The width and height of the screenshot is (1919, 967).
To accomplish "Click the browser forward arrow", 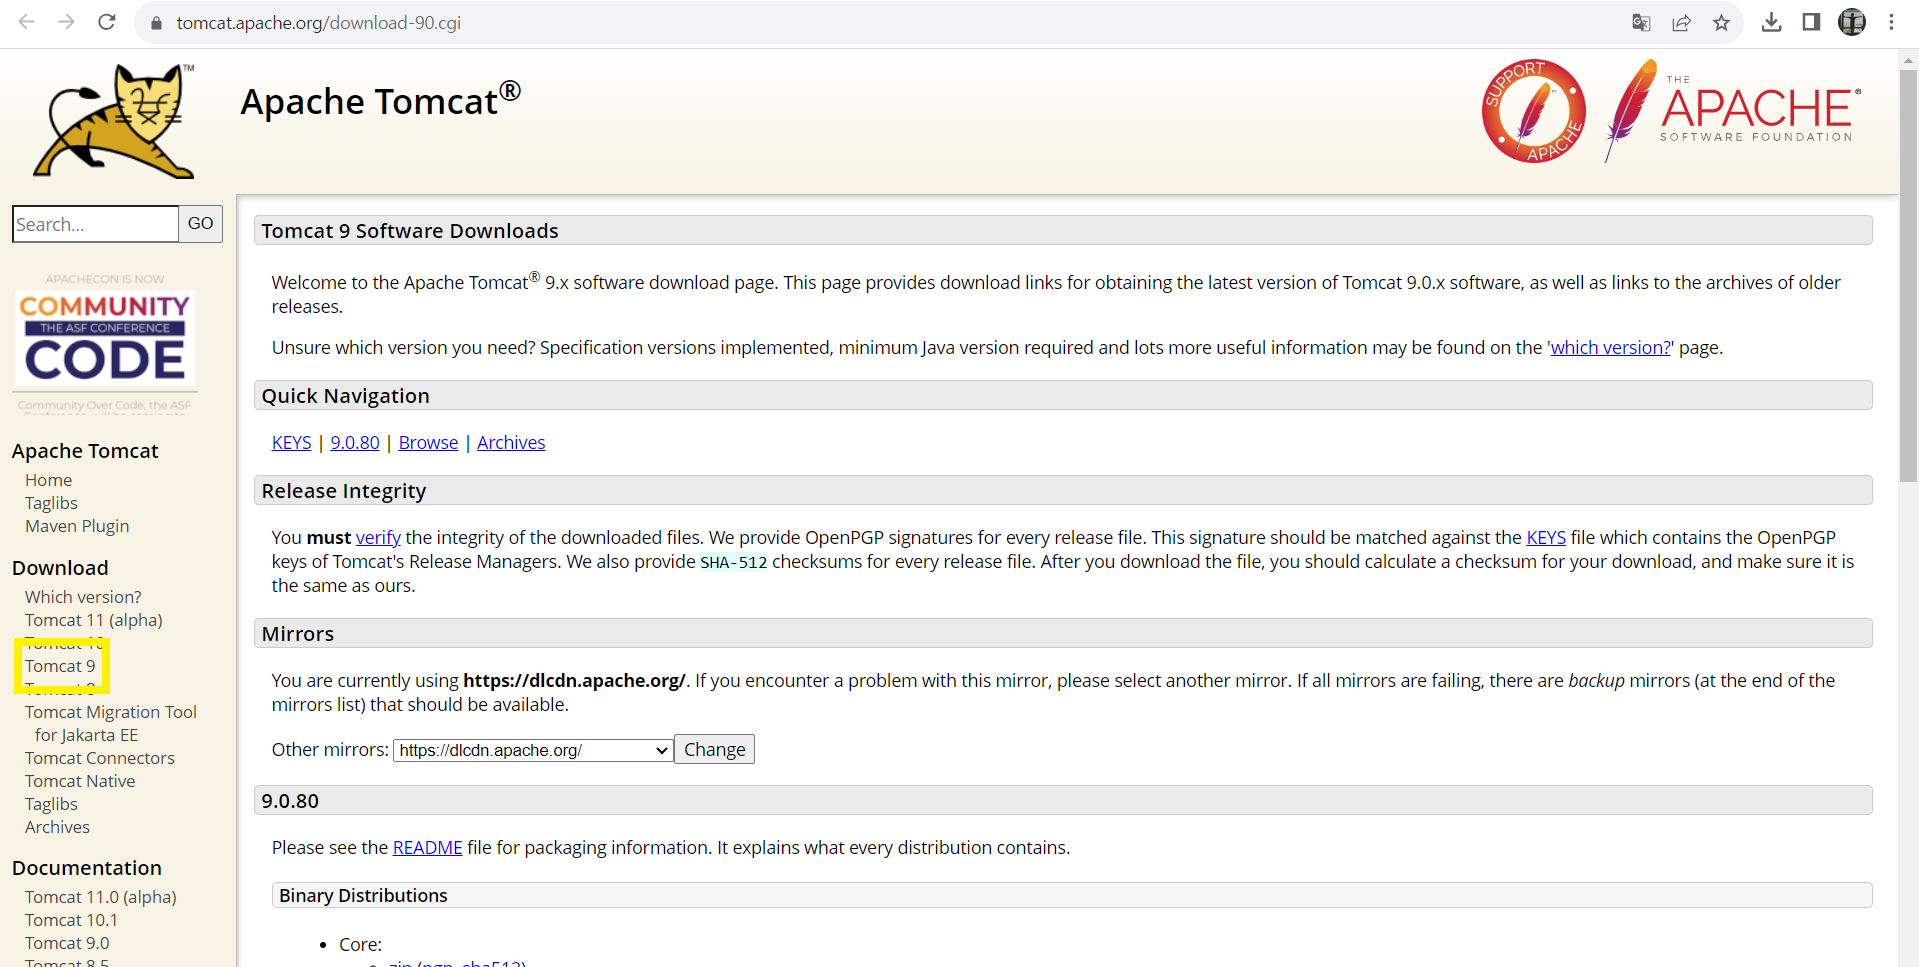I will click(67, 22).
